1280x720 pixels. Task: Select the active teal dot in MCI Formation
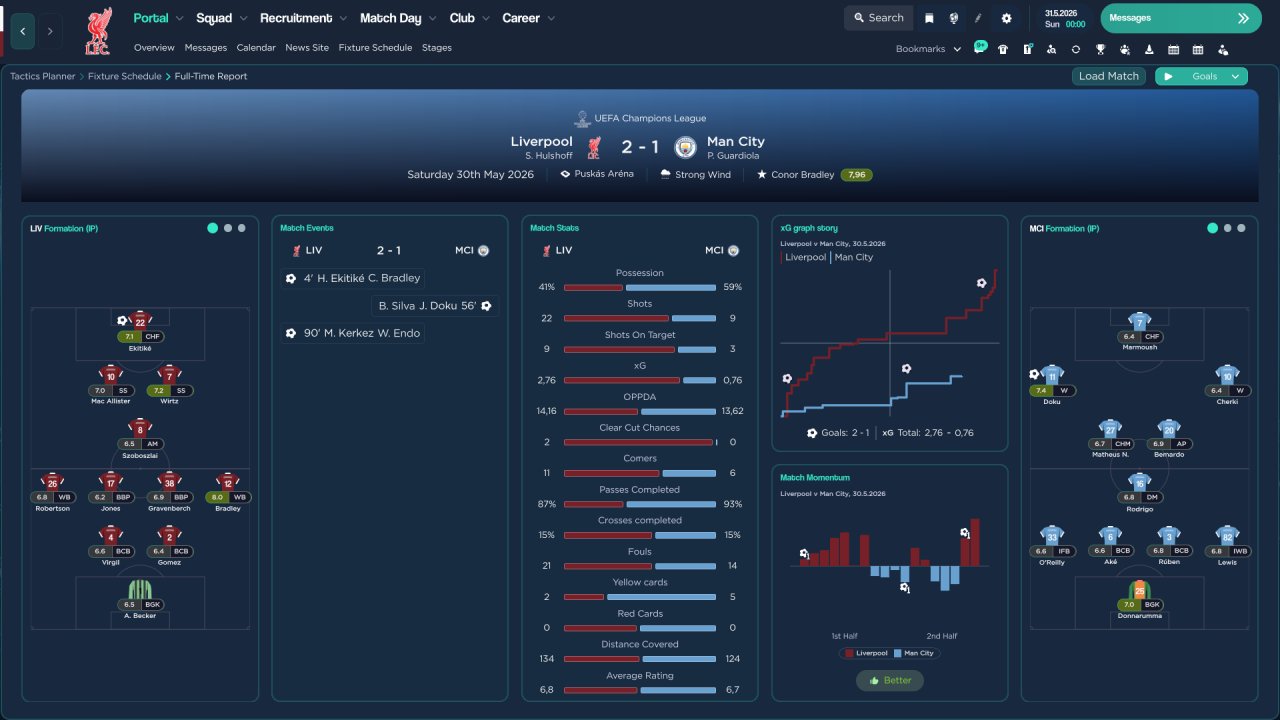click(x=1212, y=228)
